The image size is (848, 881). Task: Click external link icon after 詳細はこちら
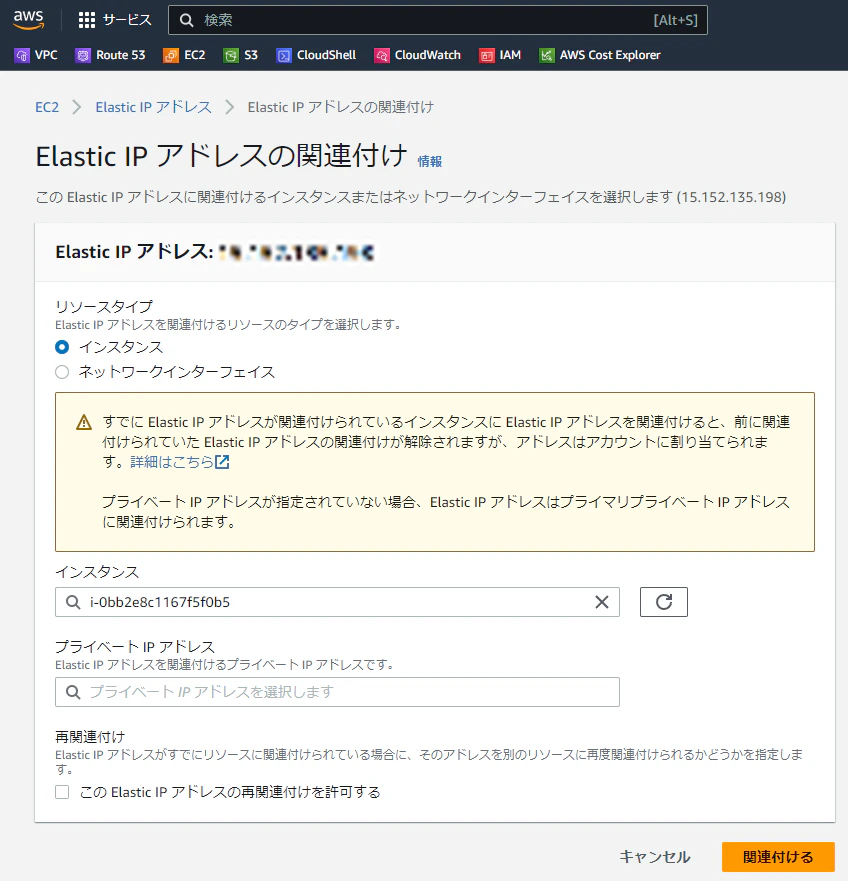point(223,462)
